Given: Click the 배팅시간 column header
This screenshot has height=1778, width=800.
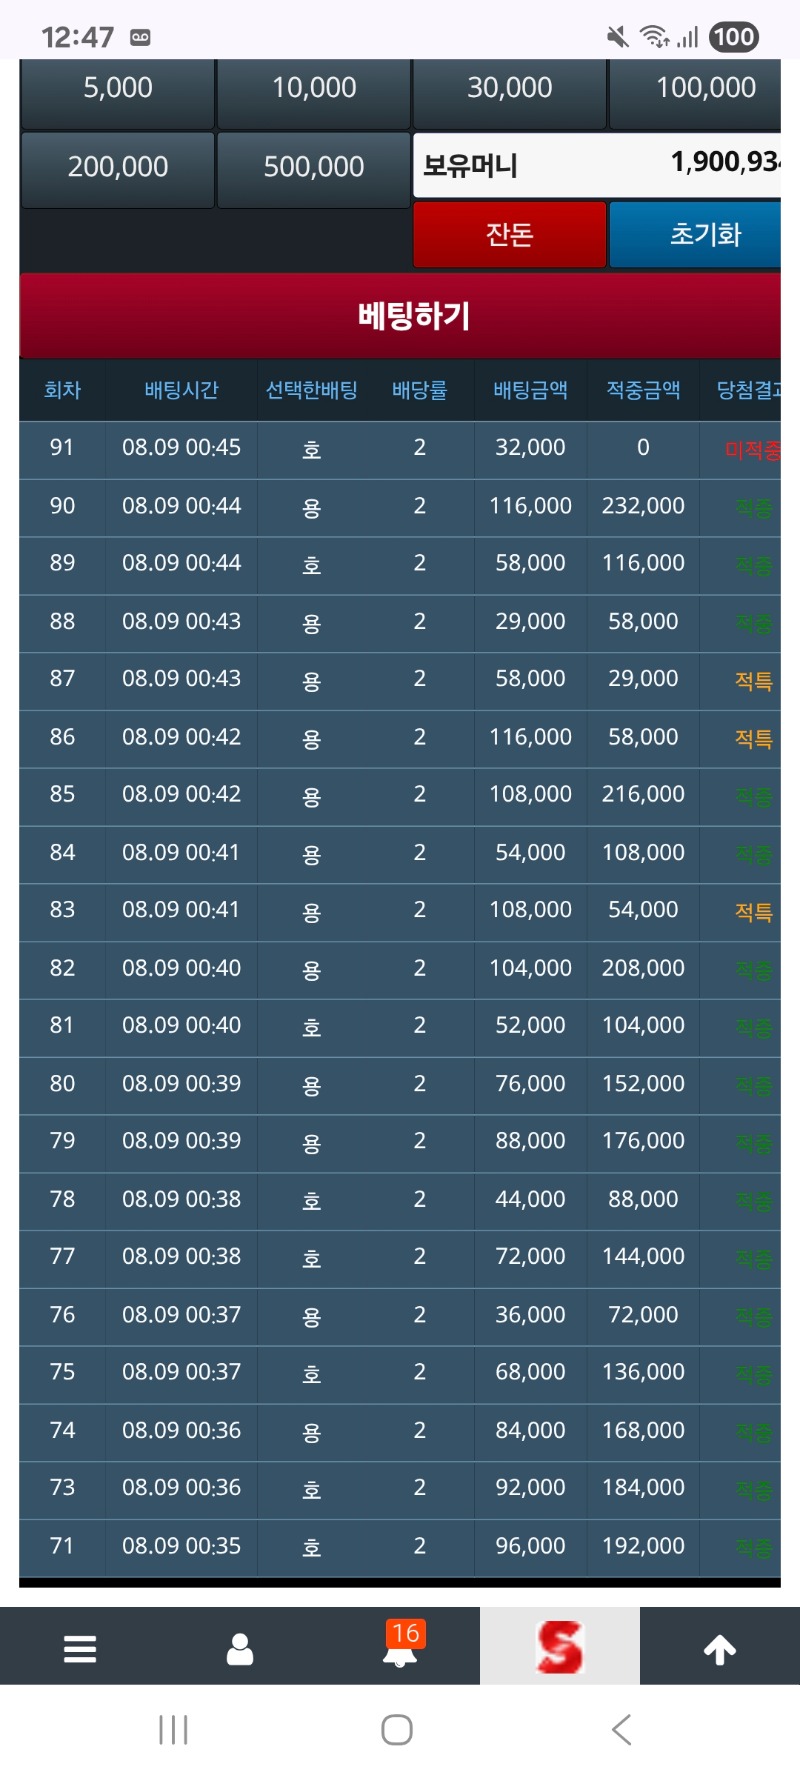Looking at the screenshot, I should point(181,390).
